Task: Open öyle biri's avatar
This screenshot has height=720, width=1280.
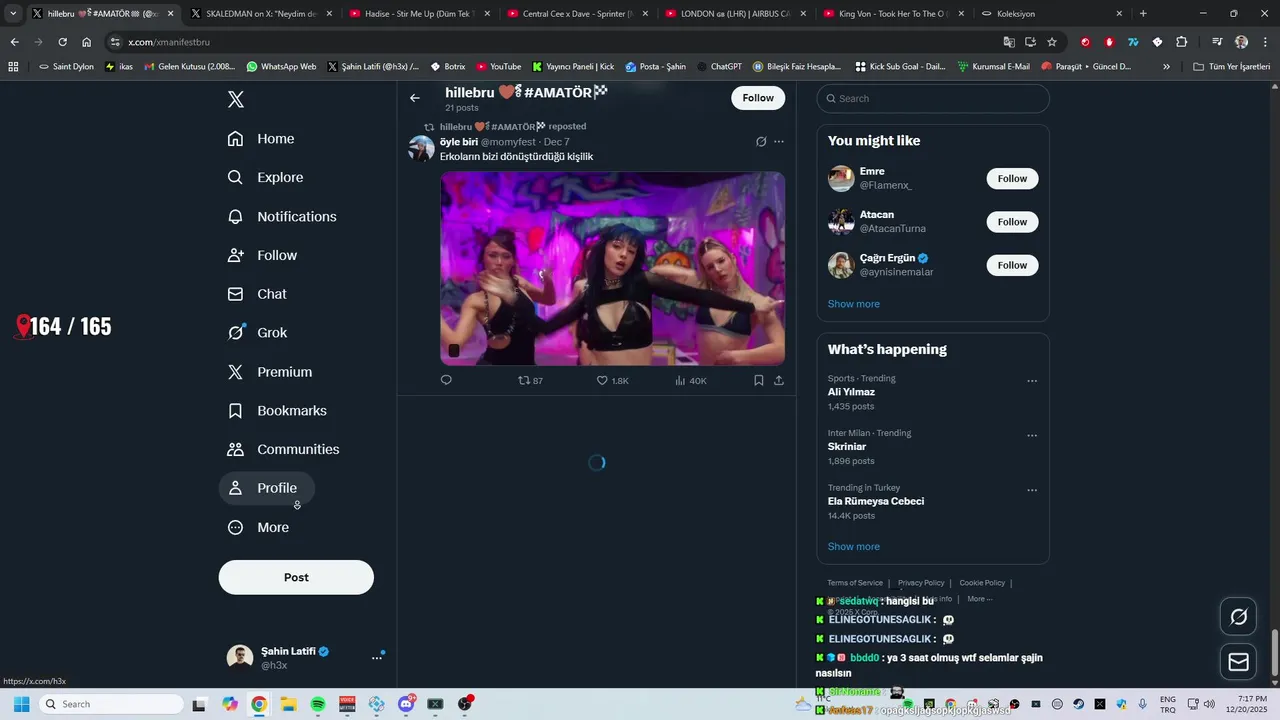Action: [421, 149]
